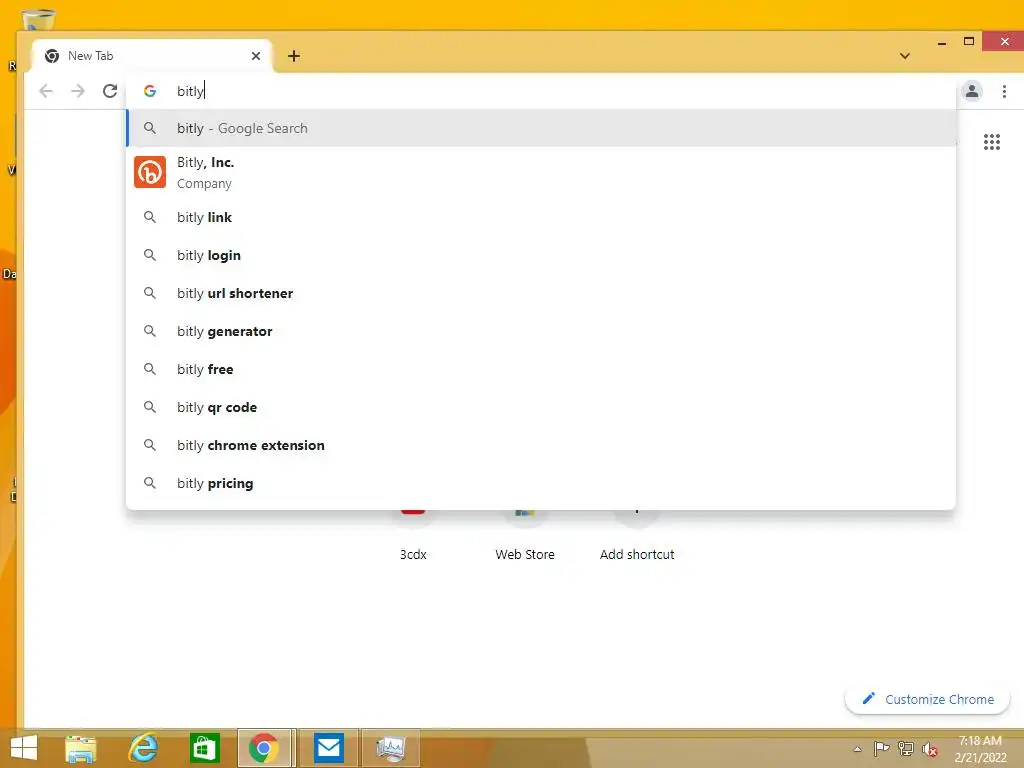Select the 'bitly pricing' suggestion

pos(541,483)
